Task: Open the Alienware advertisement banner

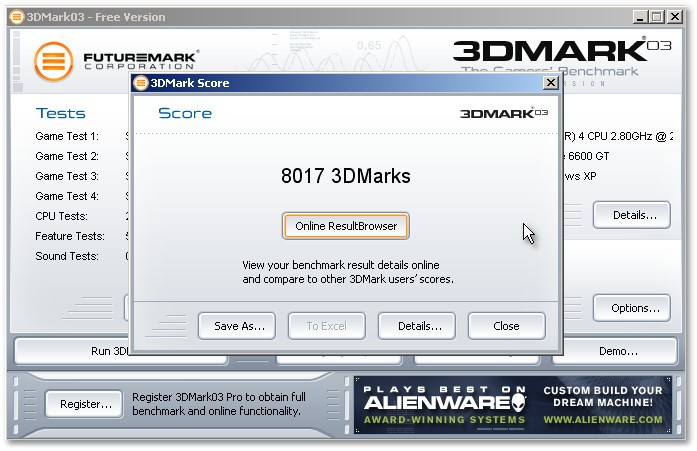Action: click(x=513, y=405)
